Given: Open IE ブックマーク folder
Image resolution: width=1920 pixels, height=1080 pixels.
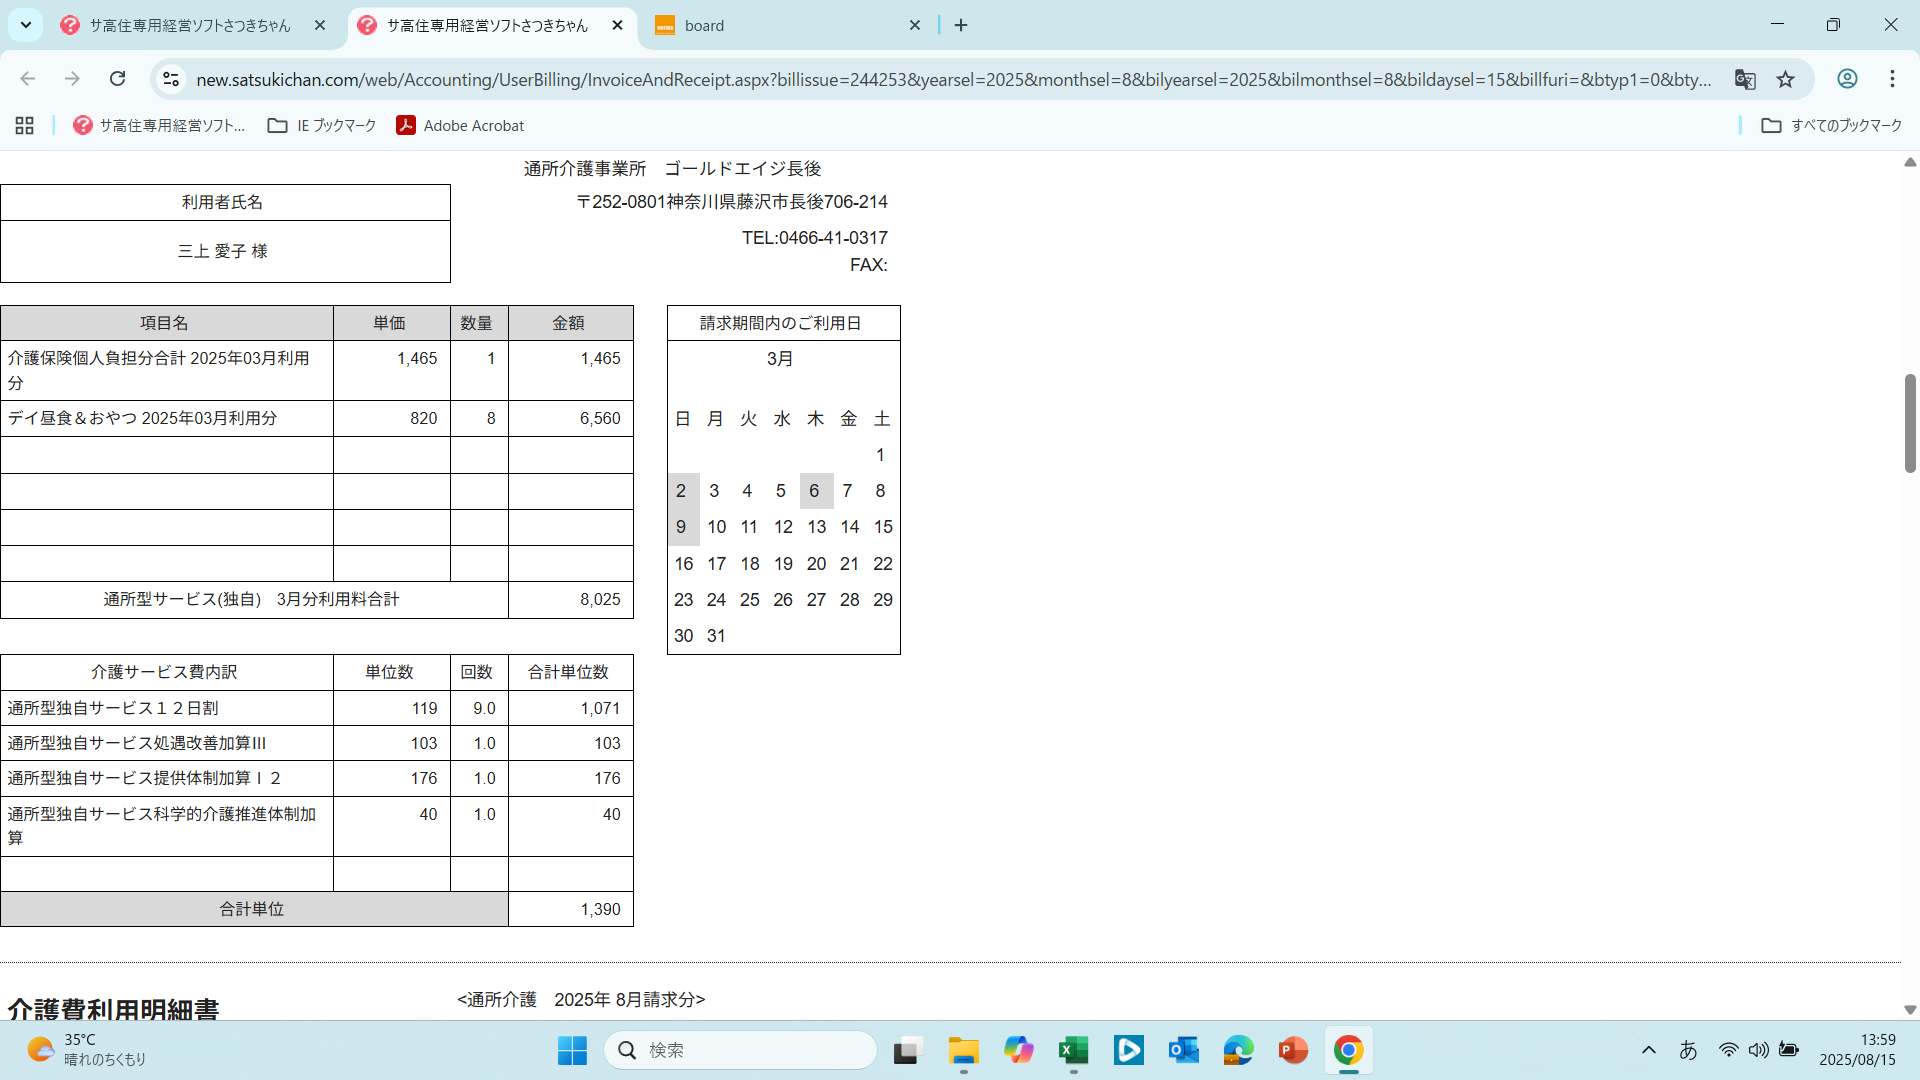Looking at the screenshot, I should 322,125.
